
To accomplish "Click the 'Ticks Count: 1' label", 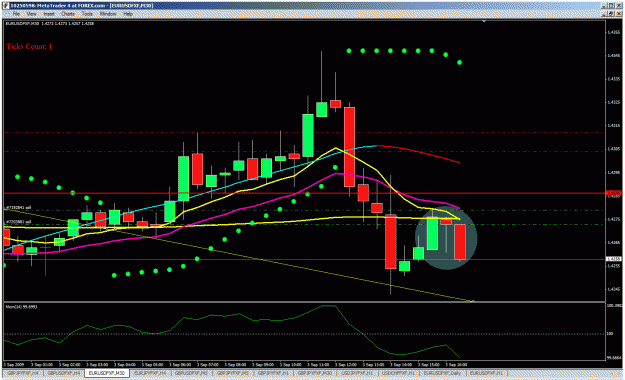I will pyautogui.click(x=29, y=47).
